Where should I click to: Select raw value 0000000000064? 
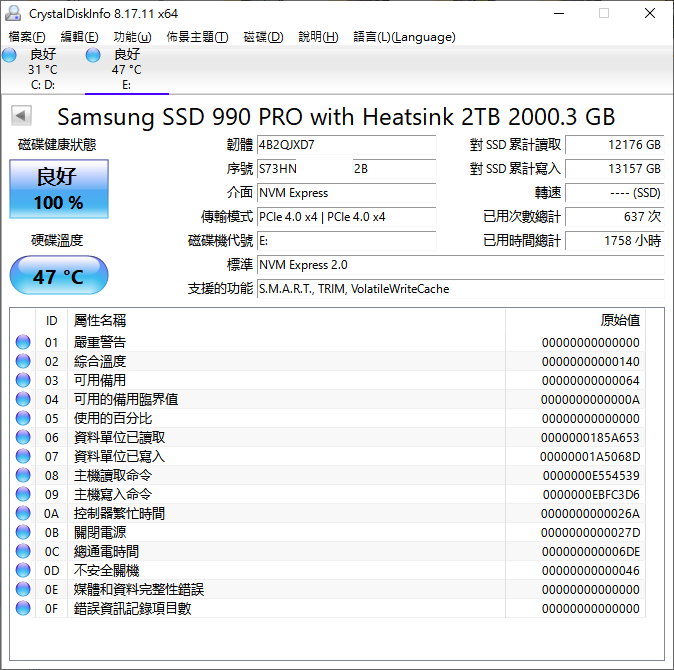tap(591, 380)
